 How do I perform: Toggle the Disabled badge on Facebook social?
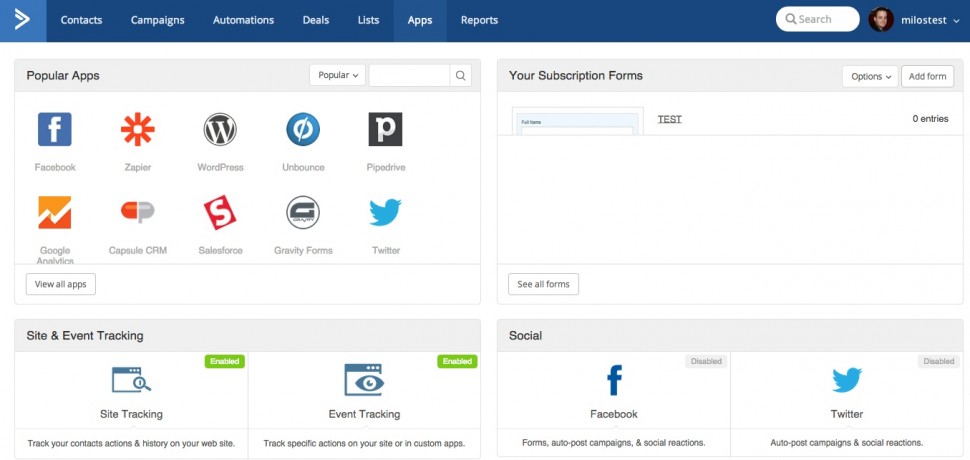706,361
